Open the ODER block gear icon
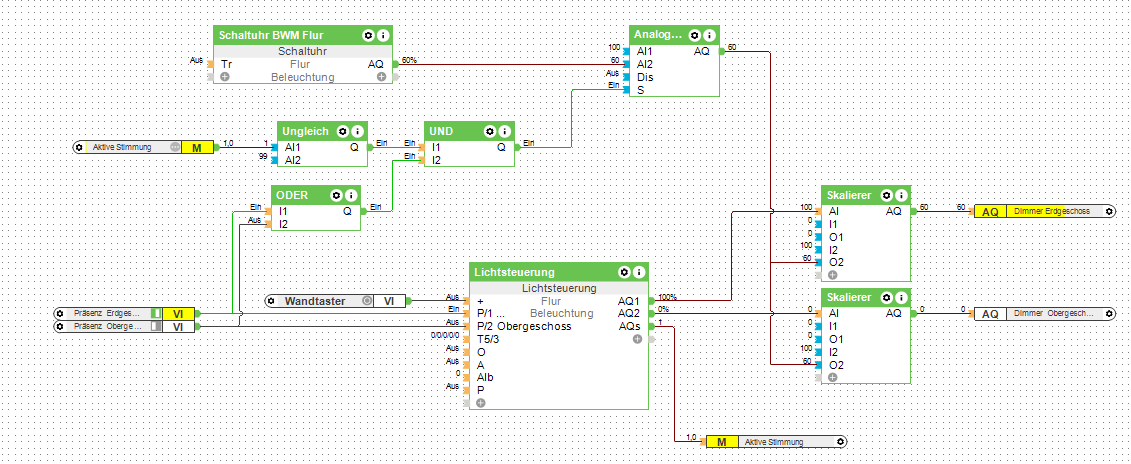 (336, 195)
